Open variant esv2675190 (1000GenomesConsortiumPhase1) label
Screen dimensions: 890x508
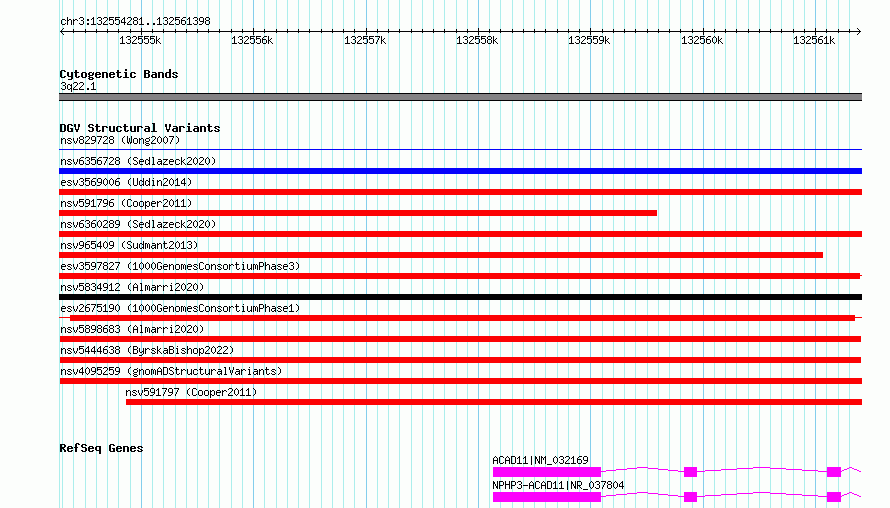coord(180,308)
